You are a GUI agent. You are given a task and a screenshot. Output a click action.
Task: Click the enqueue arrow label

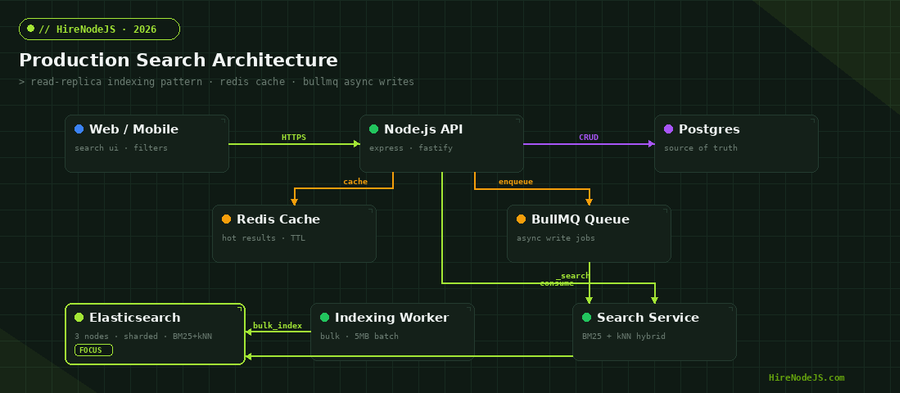[x=515, y=182]
